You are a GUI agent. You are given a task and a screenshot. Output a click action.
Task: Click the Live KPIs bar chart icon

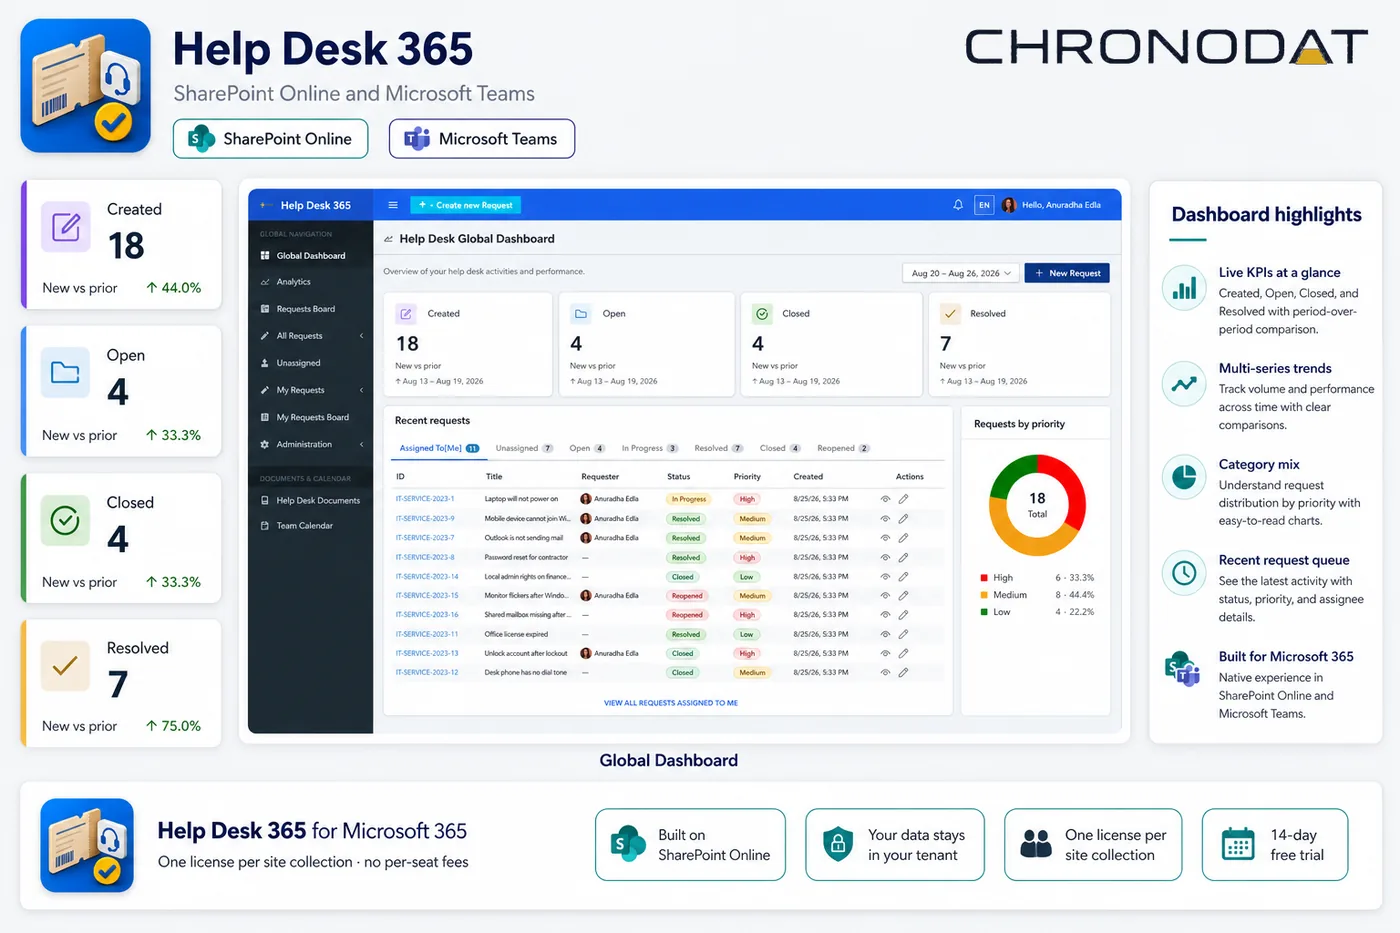(x=1184, y=289)
